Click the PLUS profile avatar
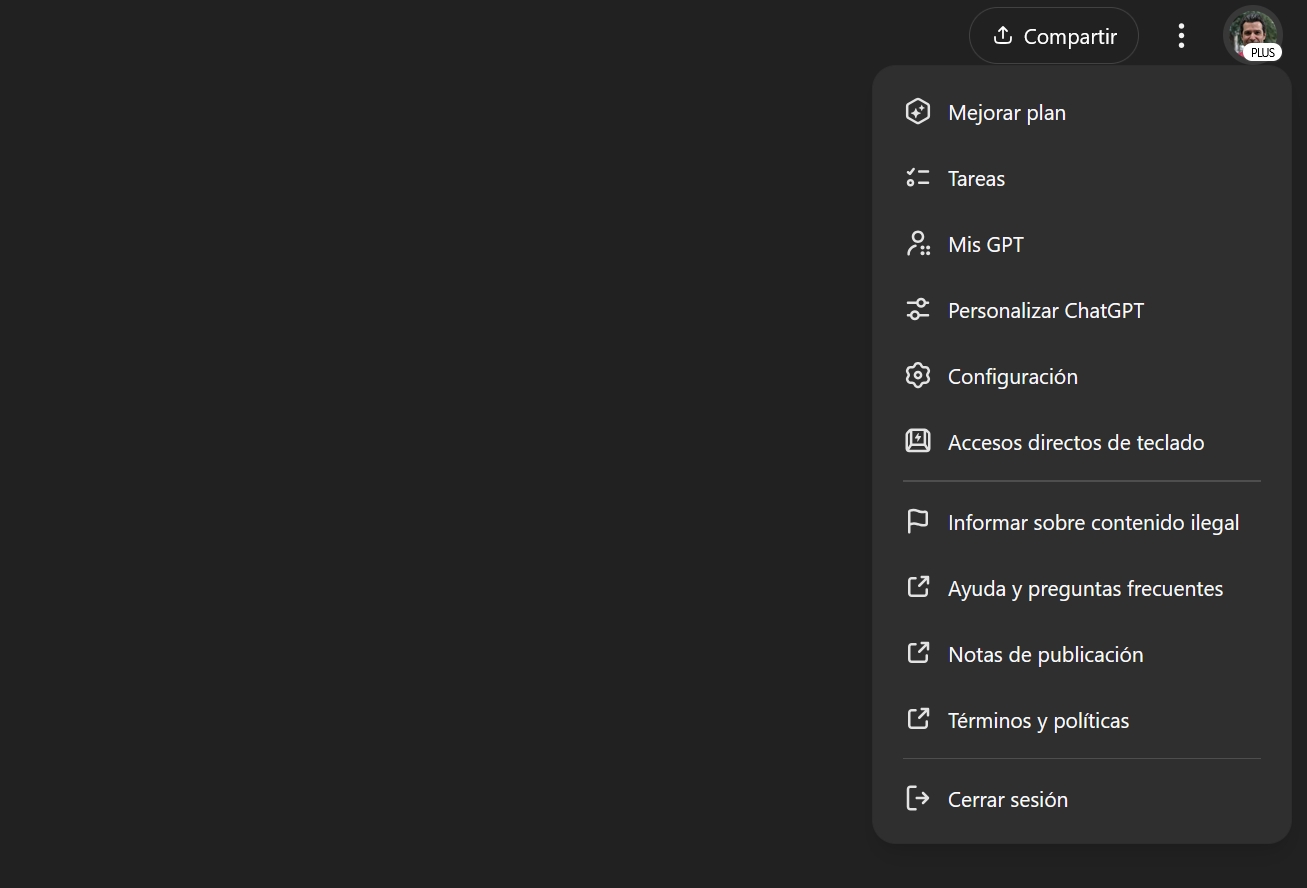1307x888 pixels. pyautogui.click(x=1253, y=35)
